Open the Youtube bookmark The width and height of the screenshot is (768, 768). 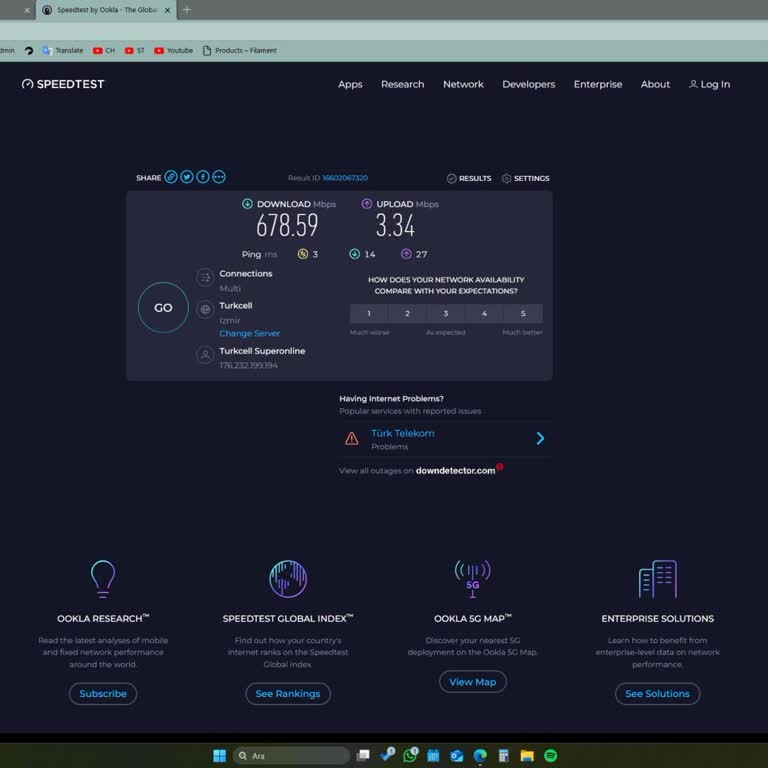coord(173,50)
